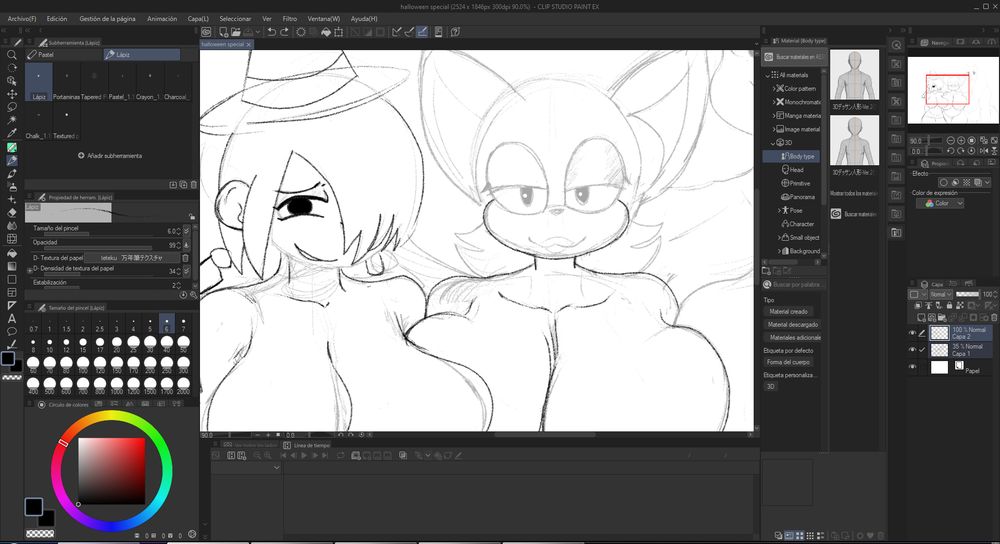This screenshot has height=544, width=1000.
Task: Toggle visibility of layer Capa 1
Action: (913, 349)
